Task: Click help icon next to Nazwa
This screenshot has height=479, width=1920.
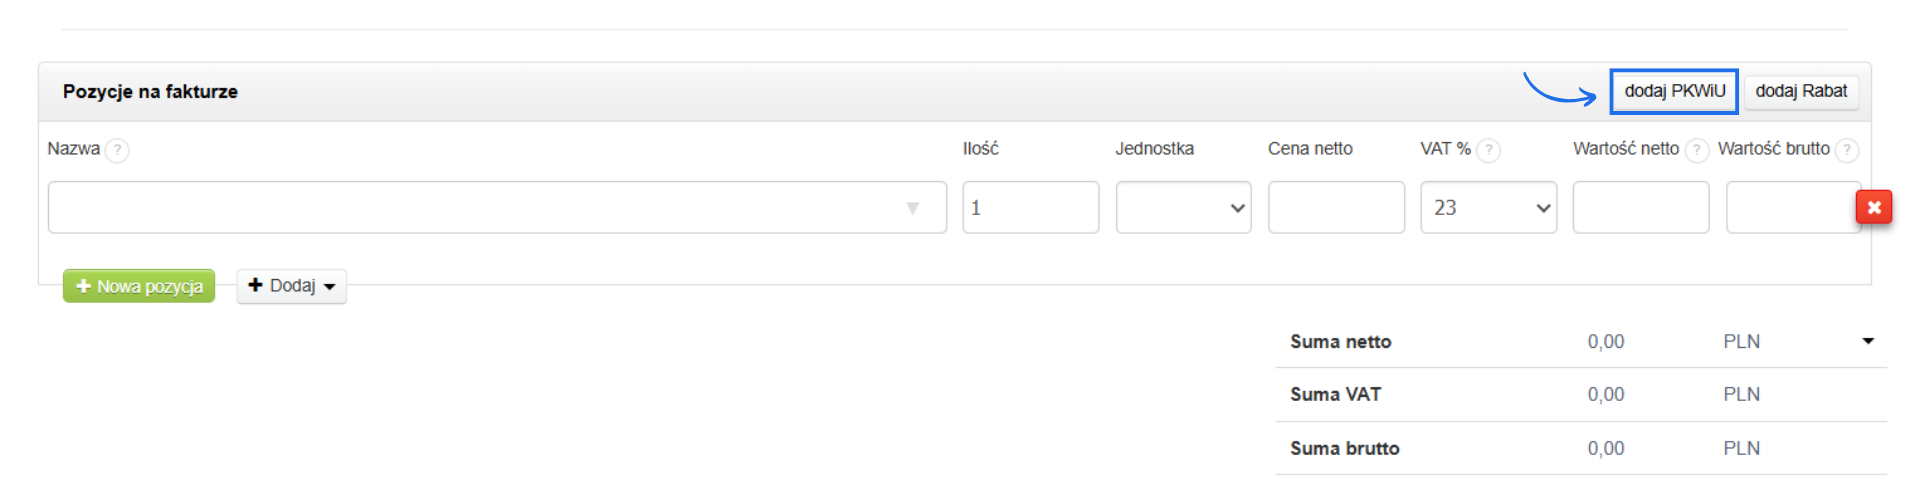Action: click(117, 150)
